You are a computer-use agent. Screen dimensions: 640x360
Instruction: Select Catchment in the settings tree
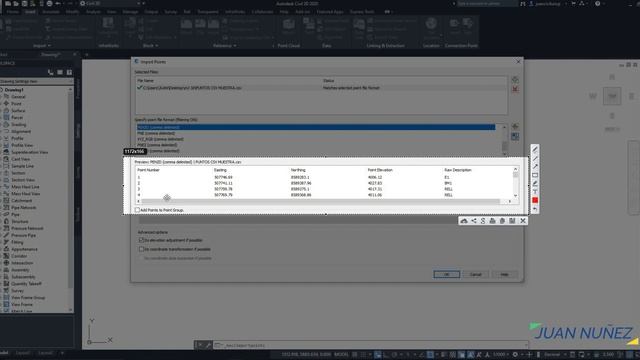click(21, 201)
